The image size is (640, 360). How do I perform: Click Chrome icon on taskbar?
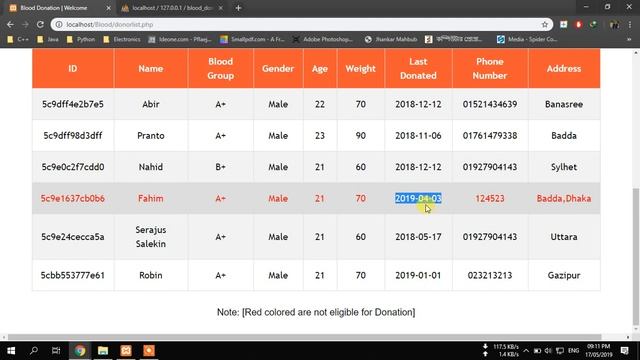tap(80, 351)
